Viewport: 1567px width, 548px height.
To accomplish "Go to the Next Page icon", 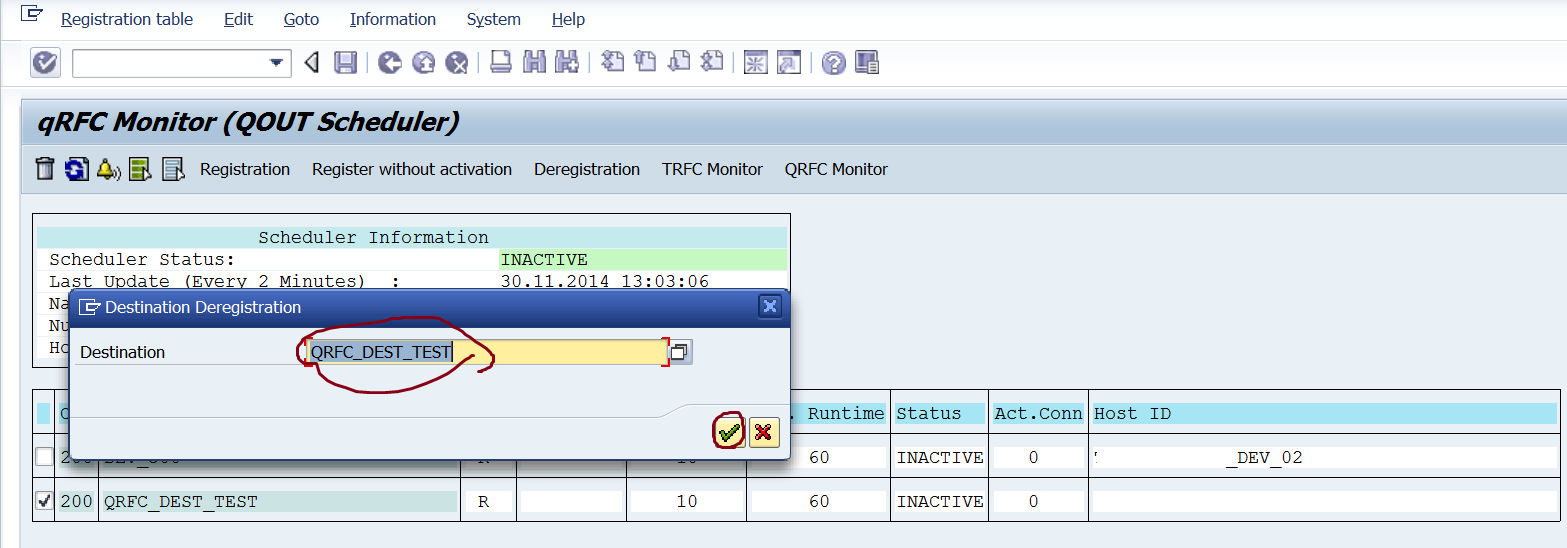I will [x=680, y=62].
